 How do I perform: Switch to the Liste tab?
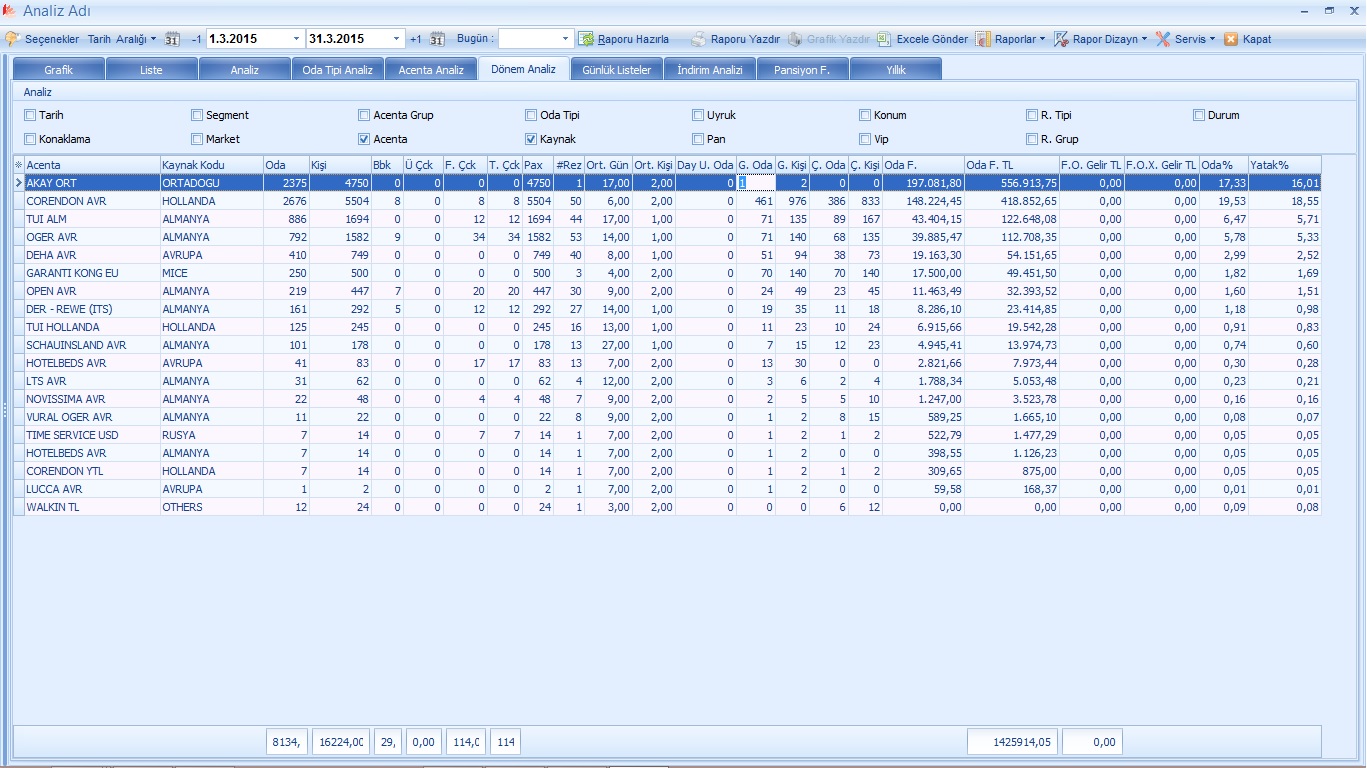[x=151, y=70]
